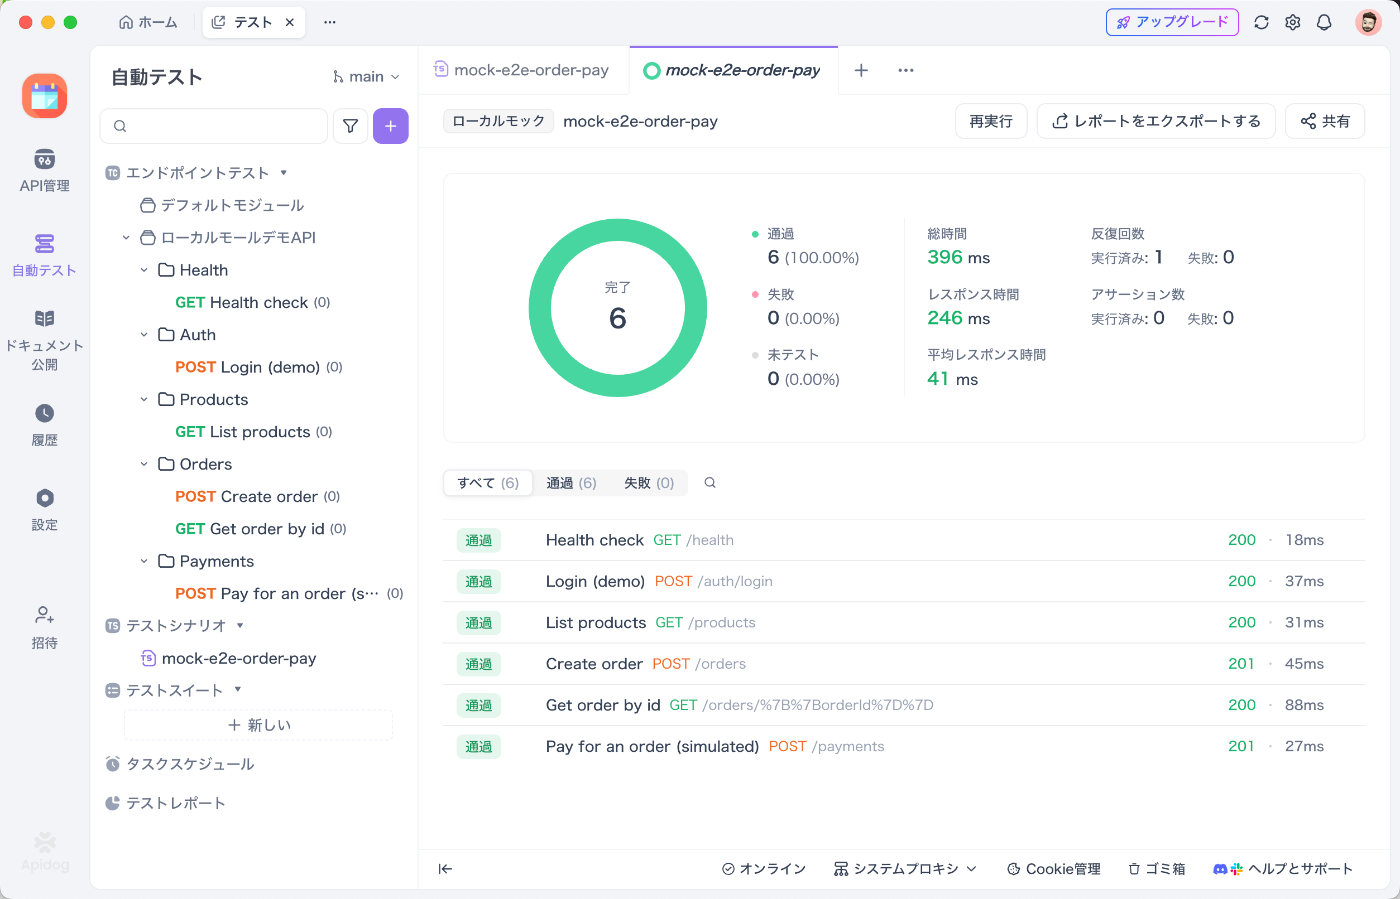The image size is (1400, 899).
Task: Open ゴミ箱 trash
Action: [x=1157, y=869]
